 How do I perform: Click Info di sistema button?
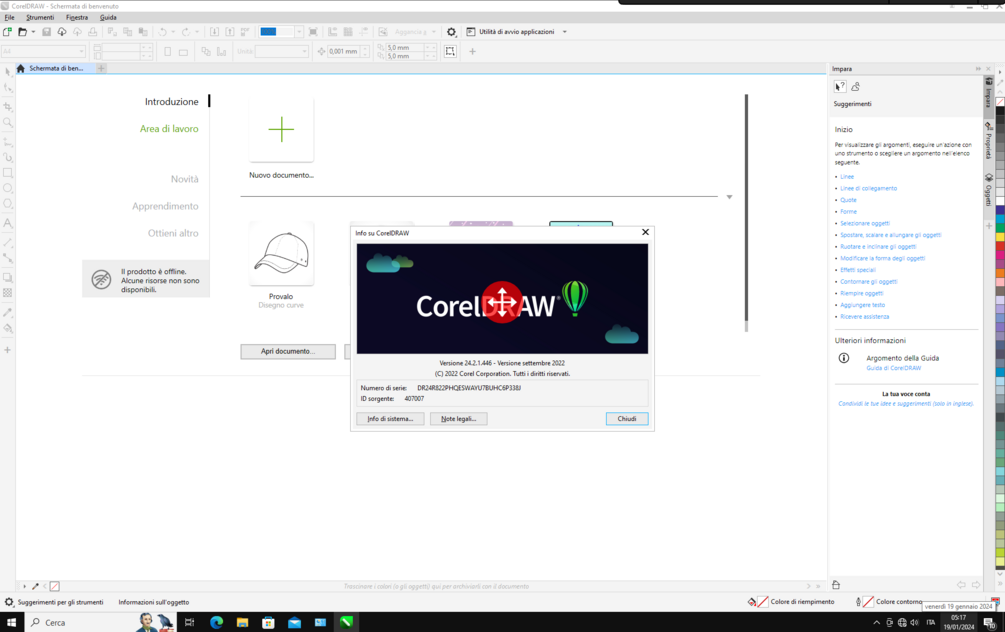390,419
